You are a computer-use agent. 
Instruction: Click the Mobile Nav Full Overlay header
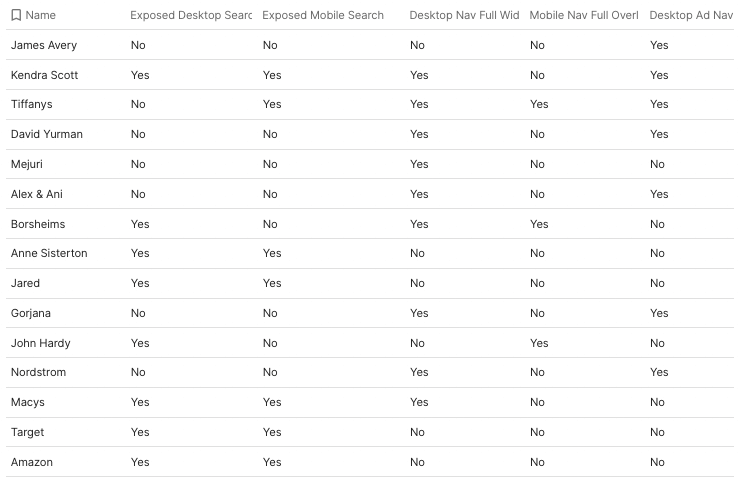click(x=583, y=15)
